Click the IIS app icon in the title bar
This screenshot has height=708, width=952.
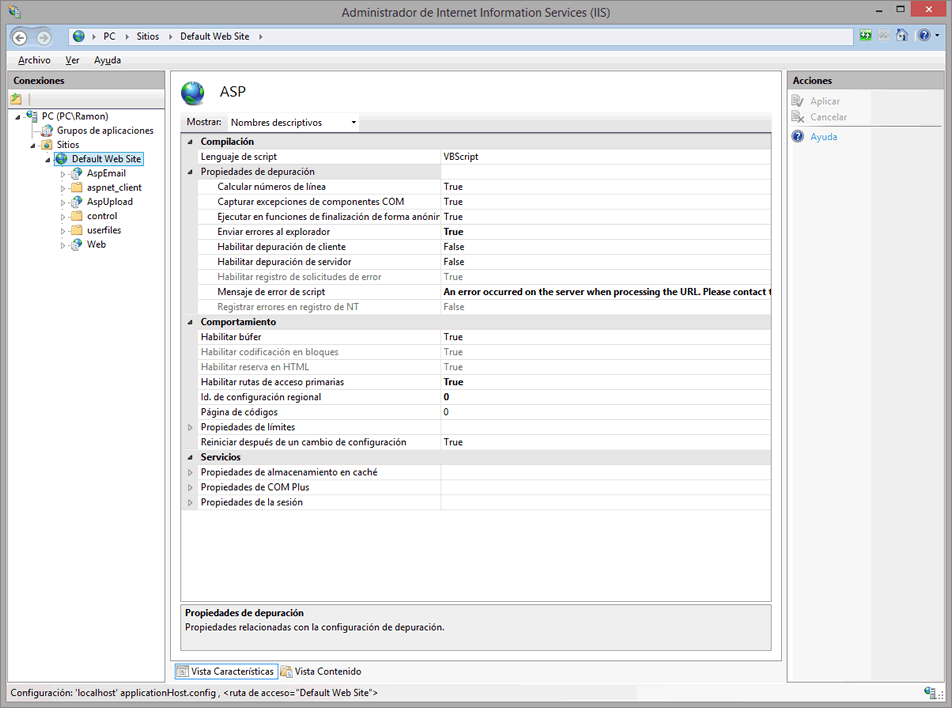coord(15,12)
